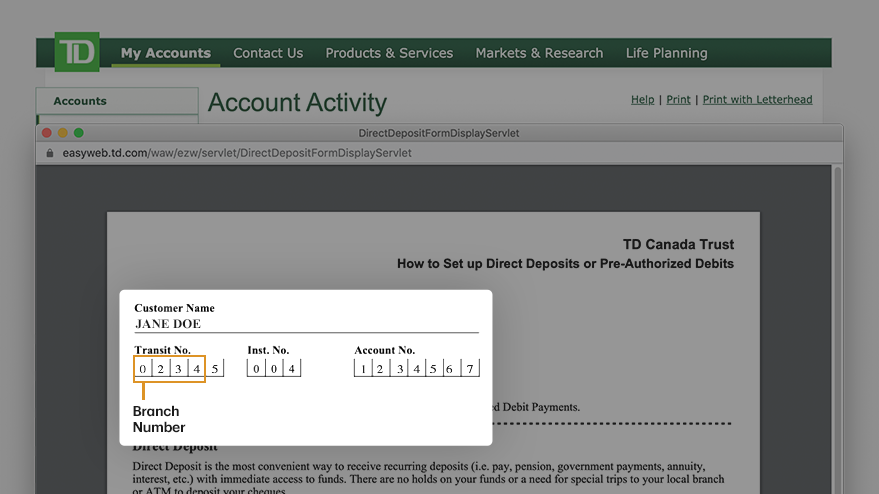879x494 pixels.
Task: Click the DirectDepositFormDisplayServlet window title
Action: click(x=439, y=133)
